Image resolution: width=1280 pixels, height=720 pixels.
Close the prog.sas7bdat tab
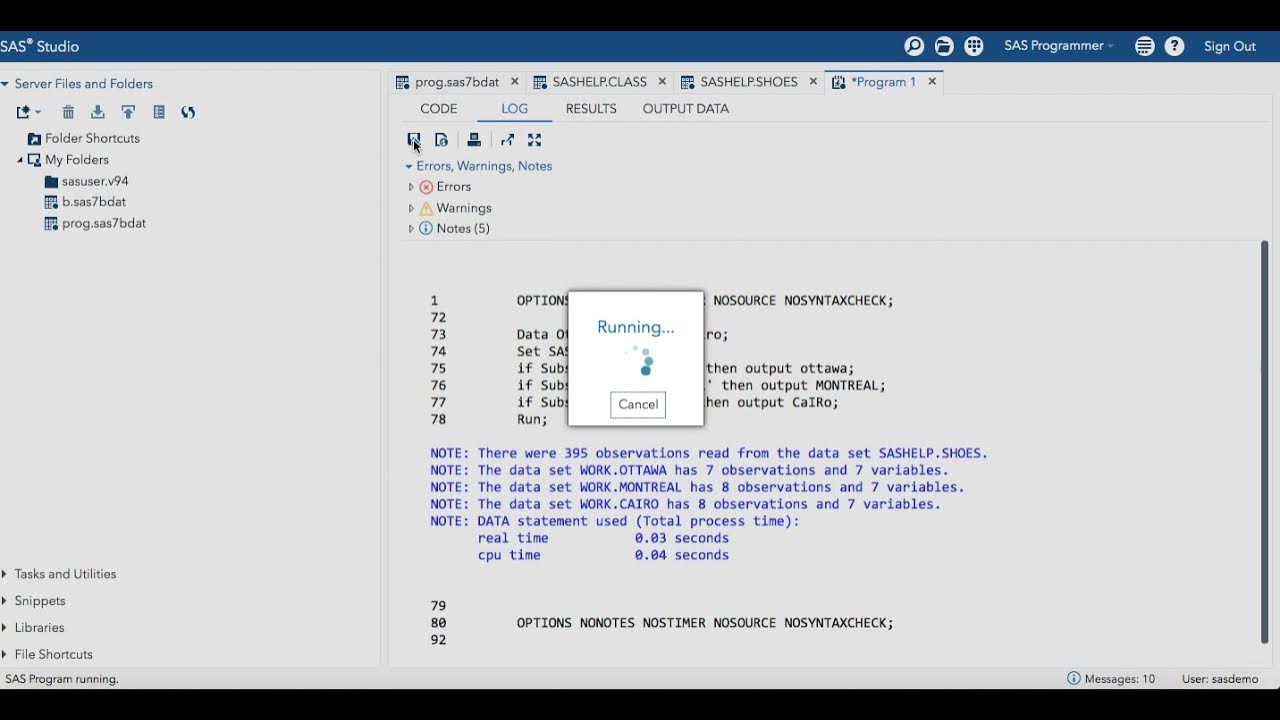(x=515, y=82)
